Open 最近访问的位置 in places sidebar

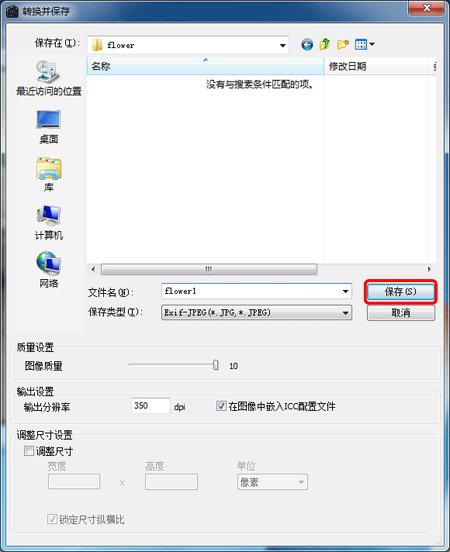click(49, 78)
